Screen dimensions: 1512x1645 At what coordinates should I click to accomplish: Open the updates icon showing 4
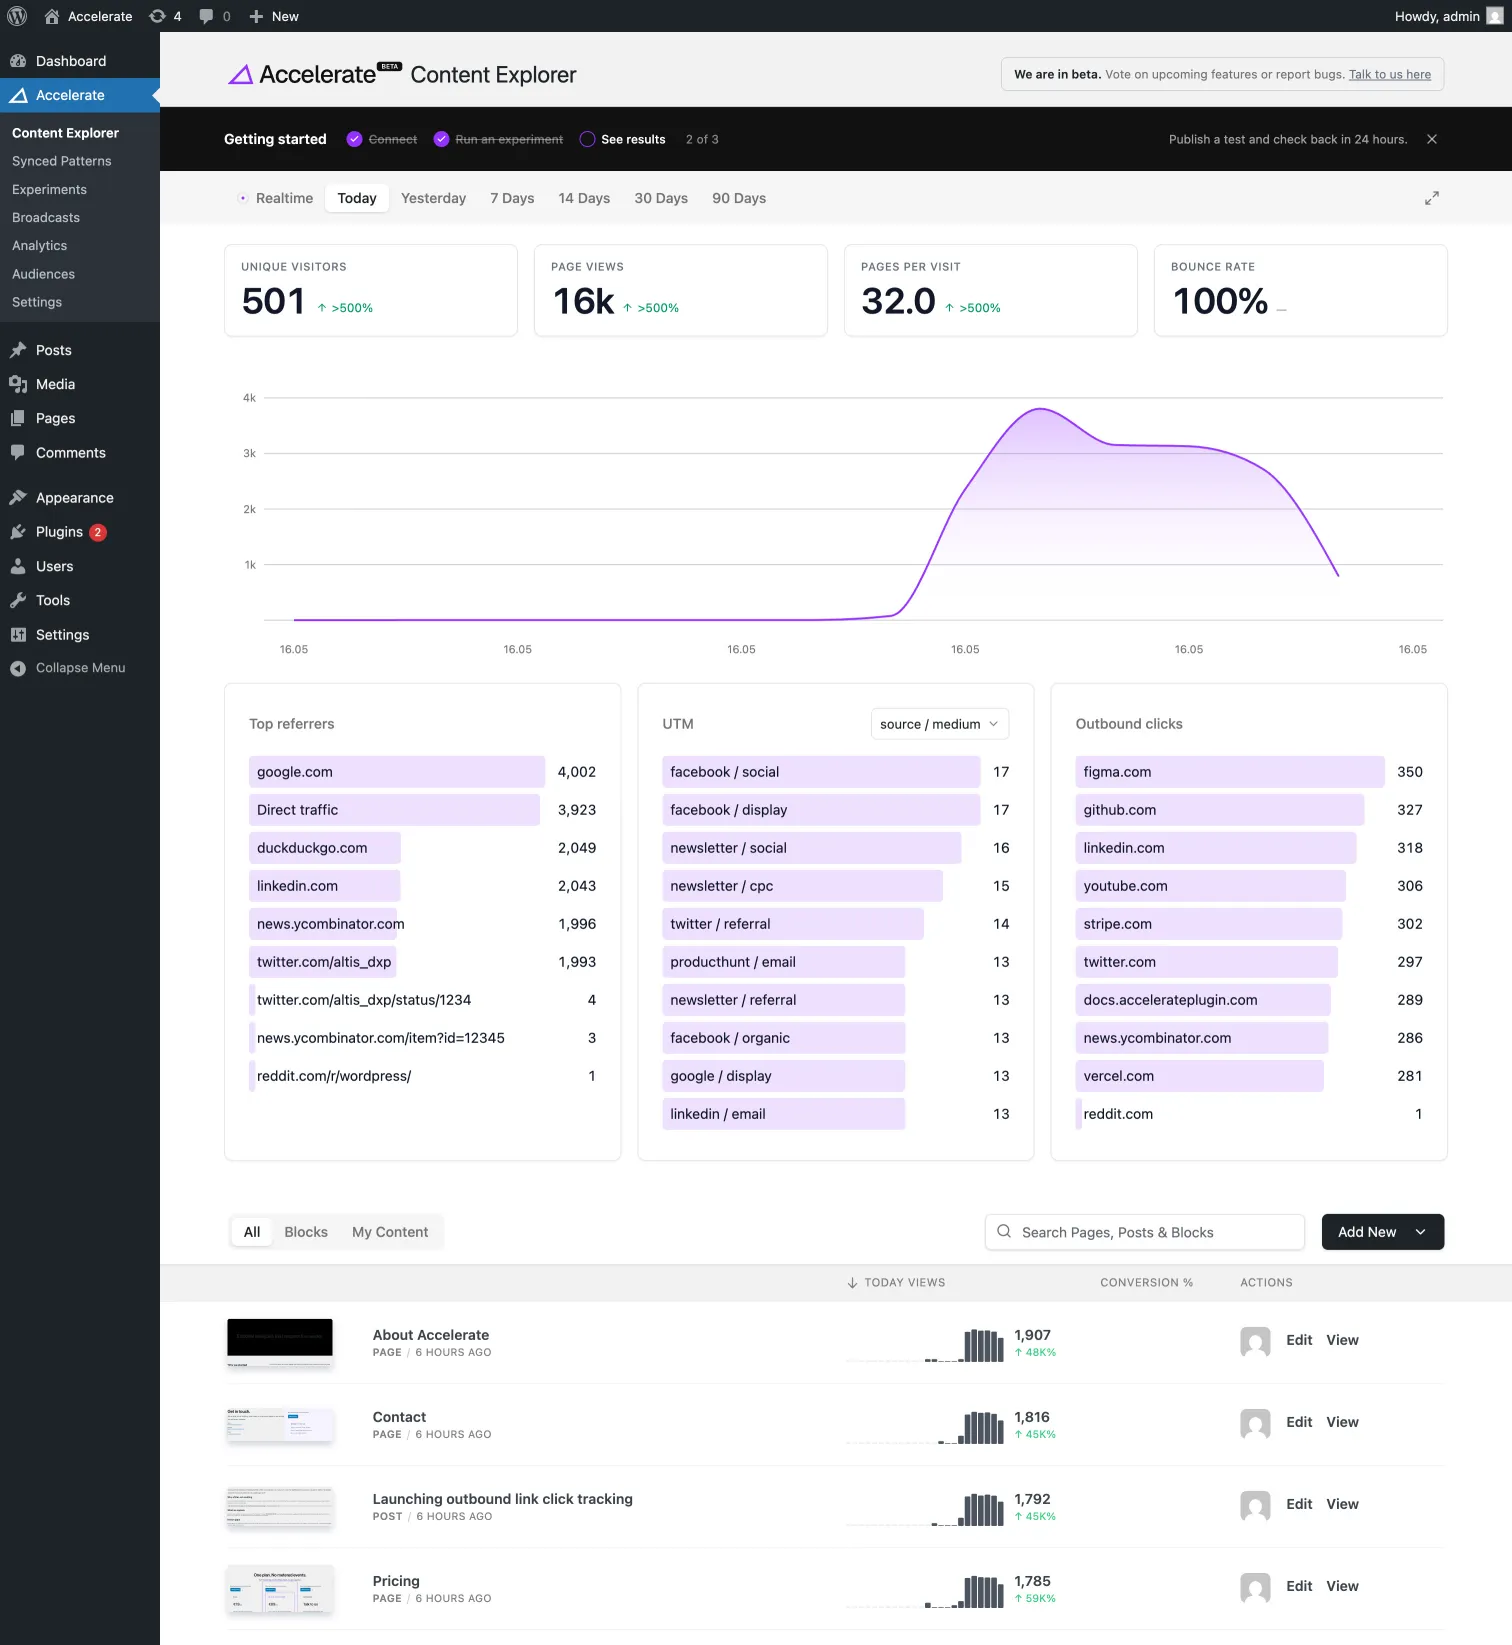(165, 16)
